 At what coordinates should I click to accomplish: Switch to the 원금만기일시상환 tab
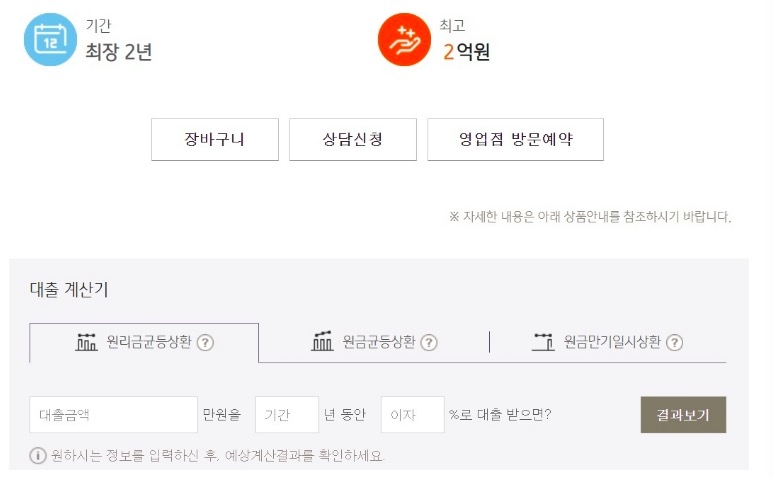click(x=608, y=342)
